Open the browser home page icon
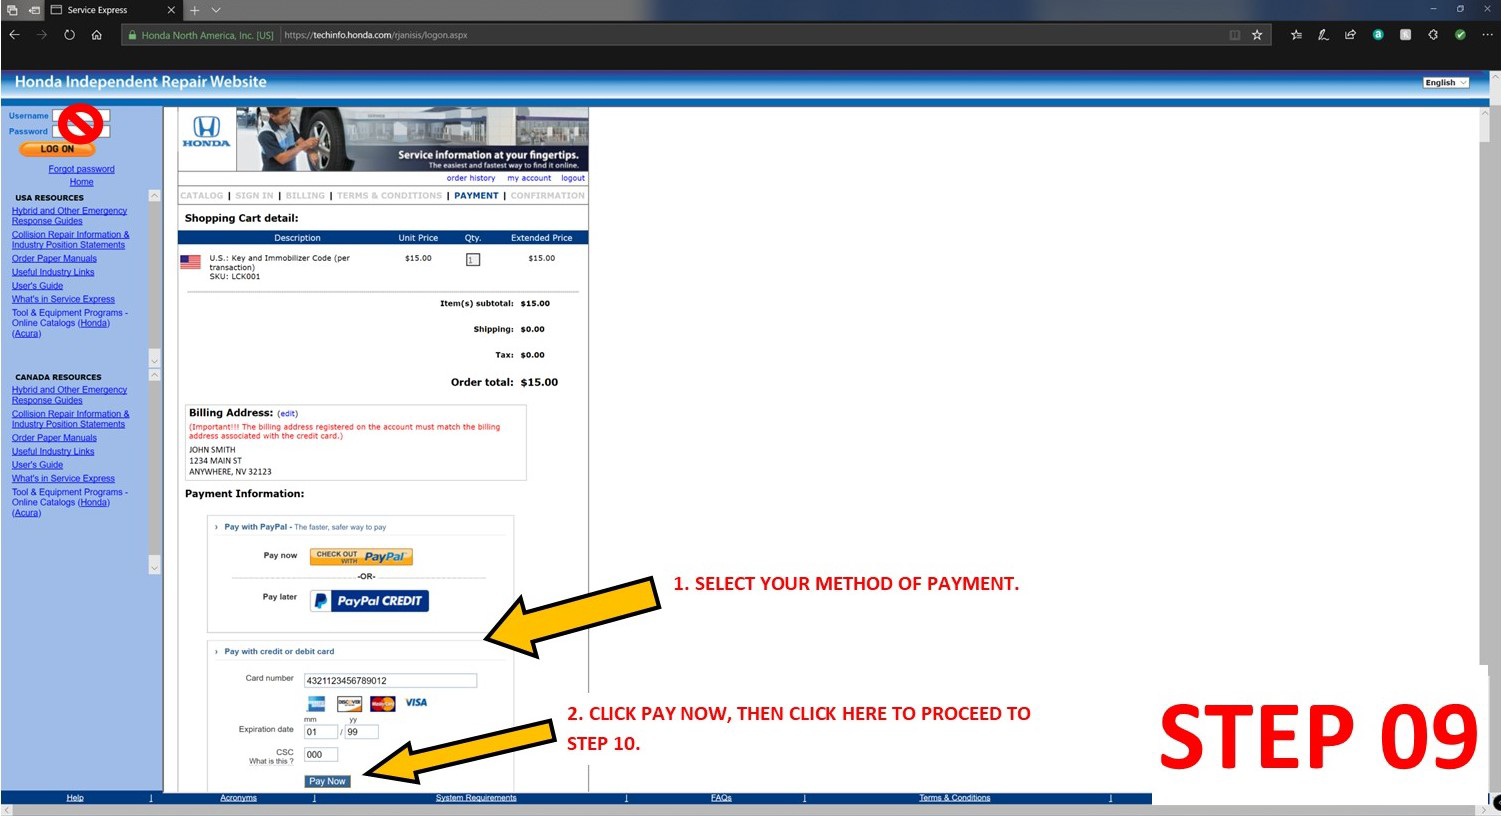 96,35
